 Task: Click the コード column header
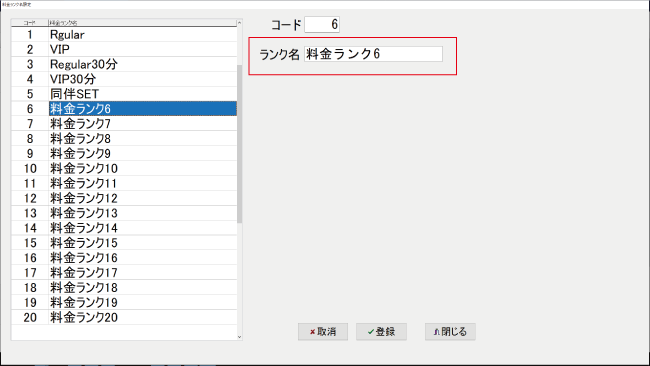[30, 23]
